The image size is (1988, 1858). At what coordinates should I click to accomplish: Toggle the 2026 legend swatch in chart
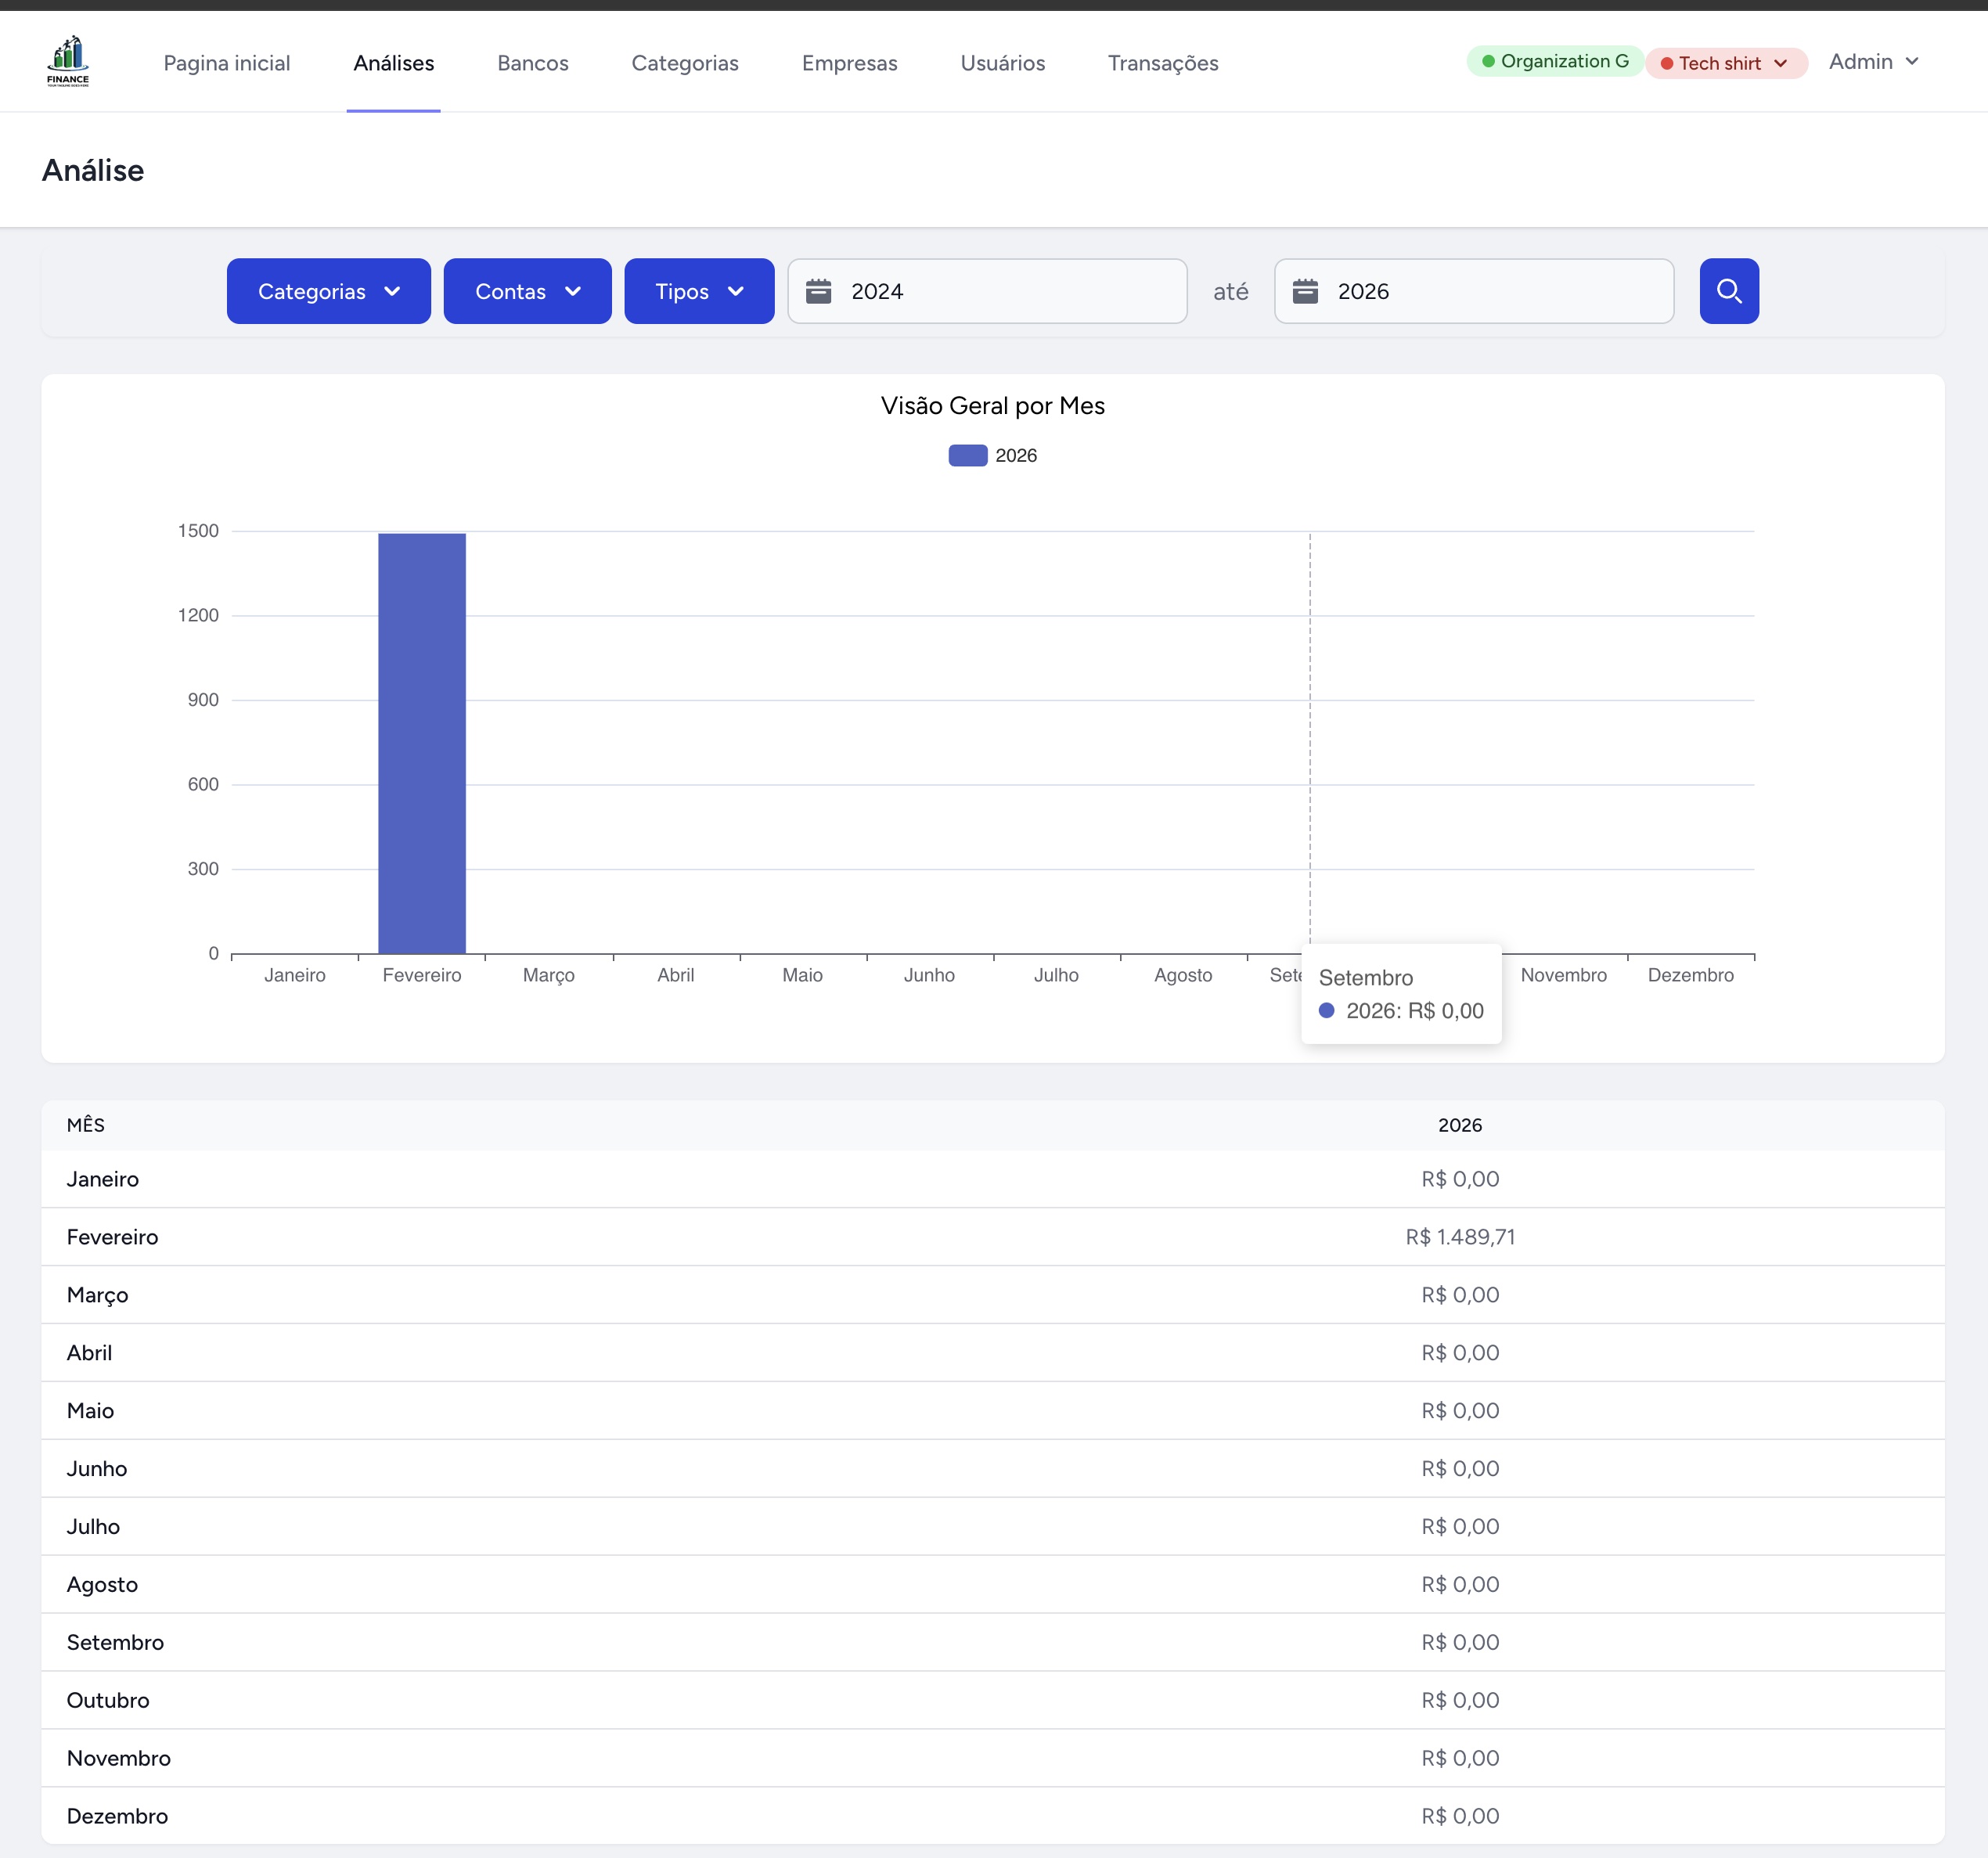click(x=968, y=456)
